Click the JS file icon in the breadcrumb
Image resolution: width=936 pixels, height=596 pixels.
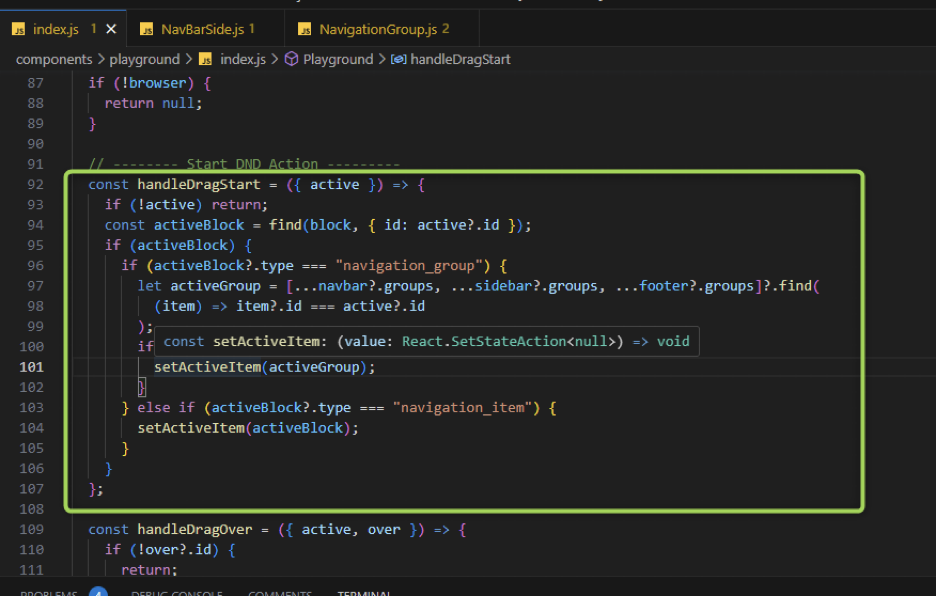205,59
